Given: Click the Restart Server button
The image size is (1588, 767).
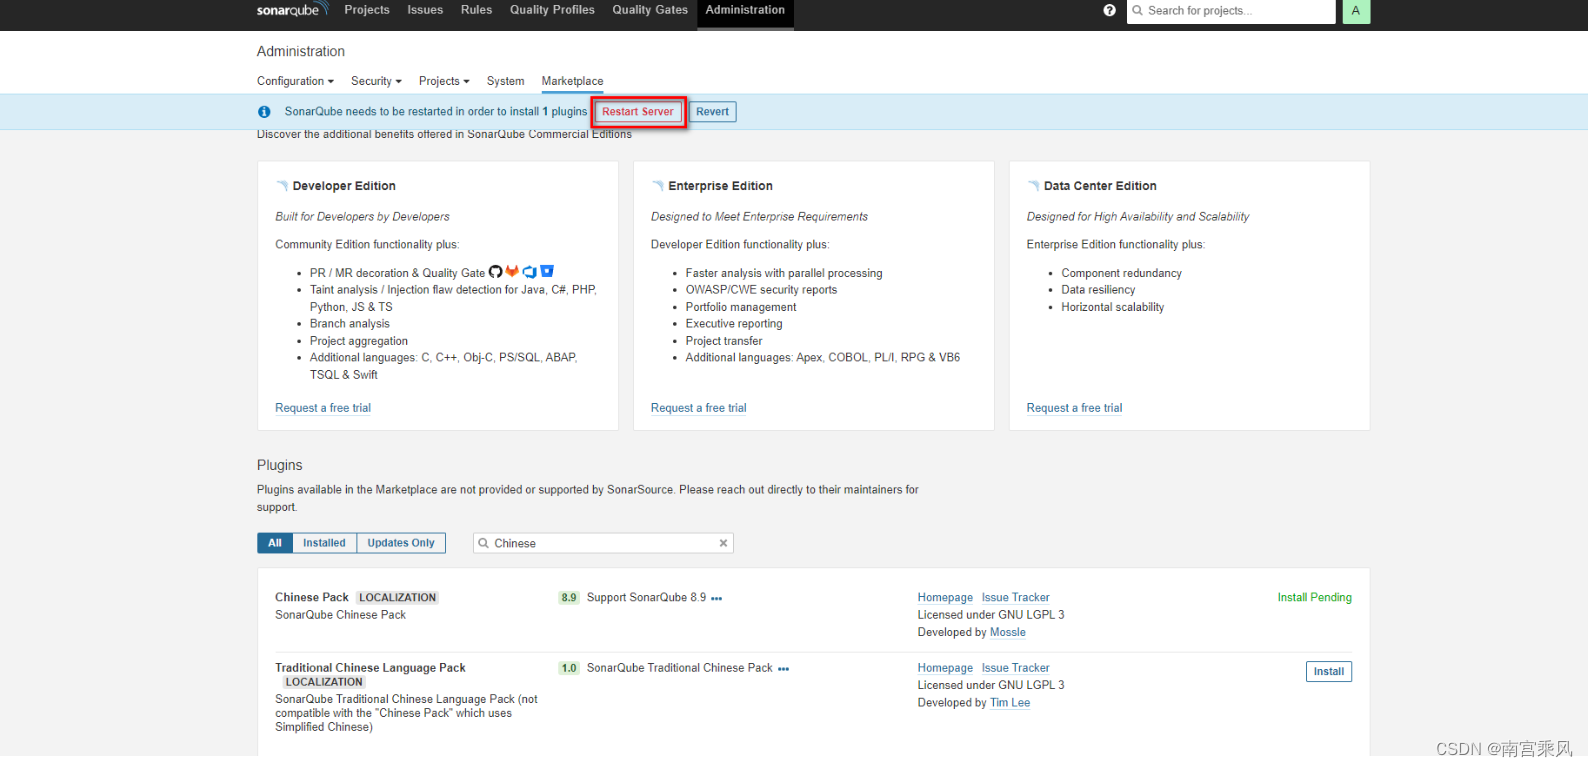Looking at the screenshot, I should pyautogui.click(x=637, y=112).
